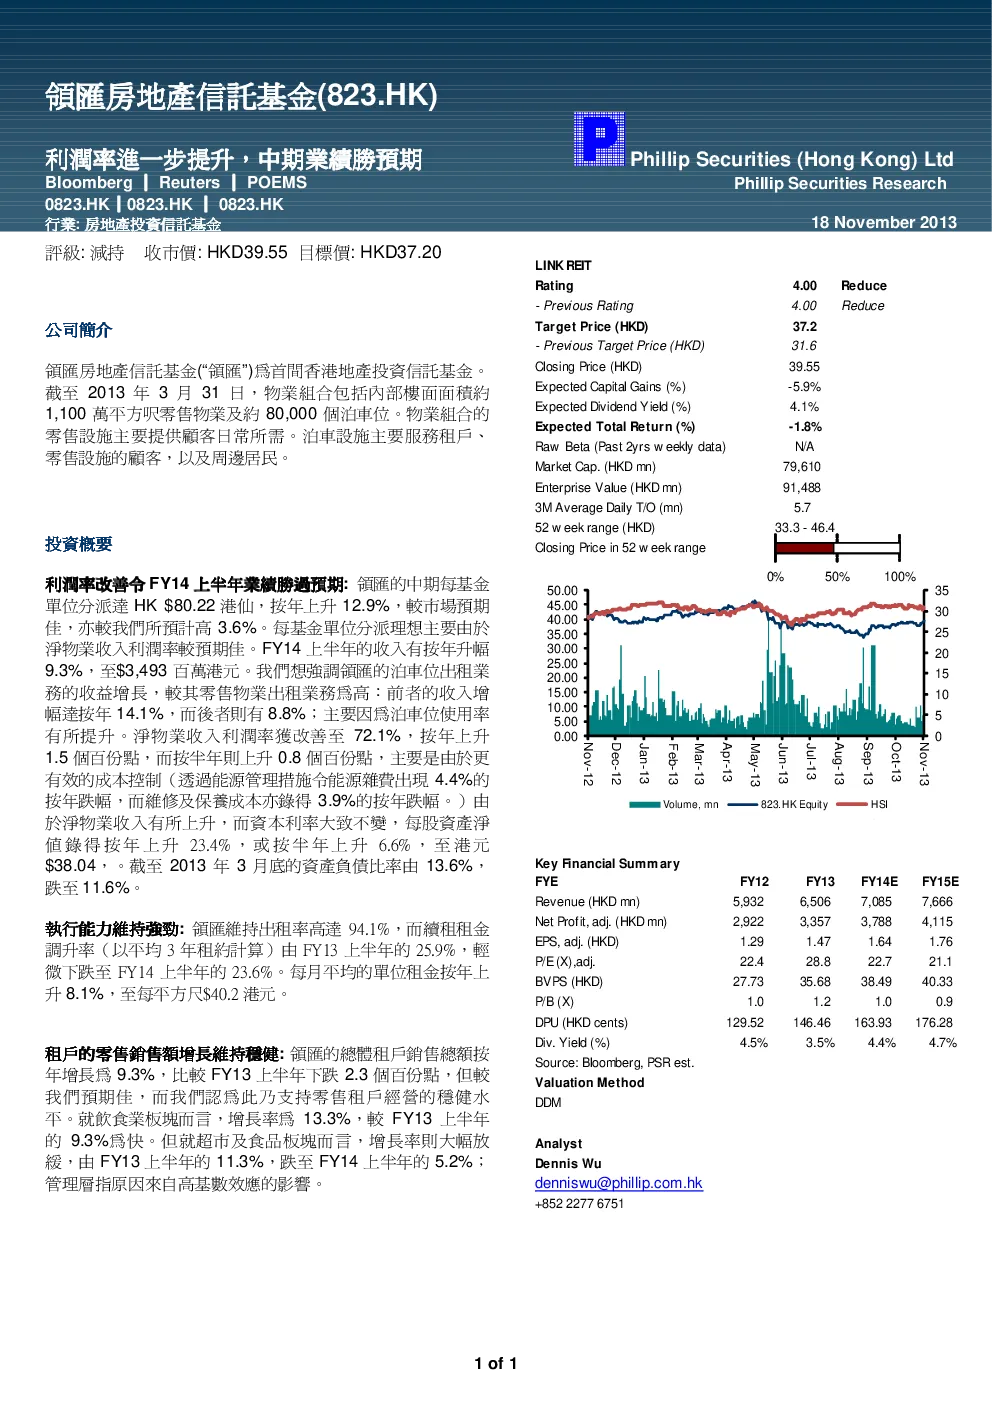Click the FY13 DPU value '146.46'
This screenshot has height=1403, width=992.
click(x=812, y=1023)
